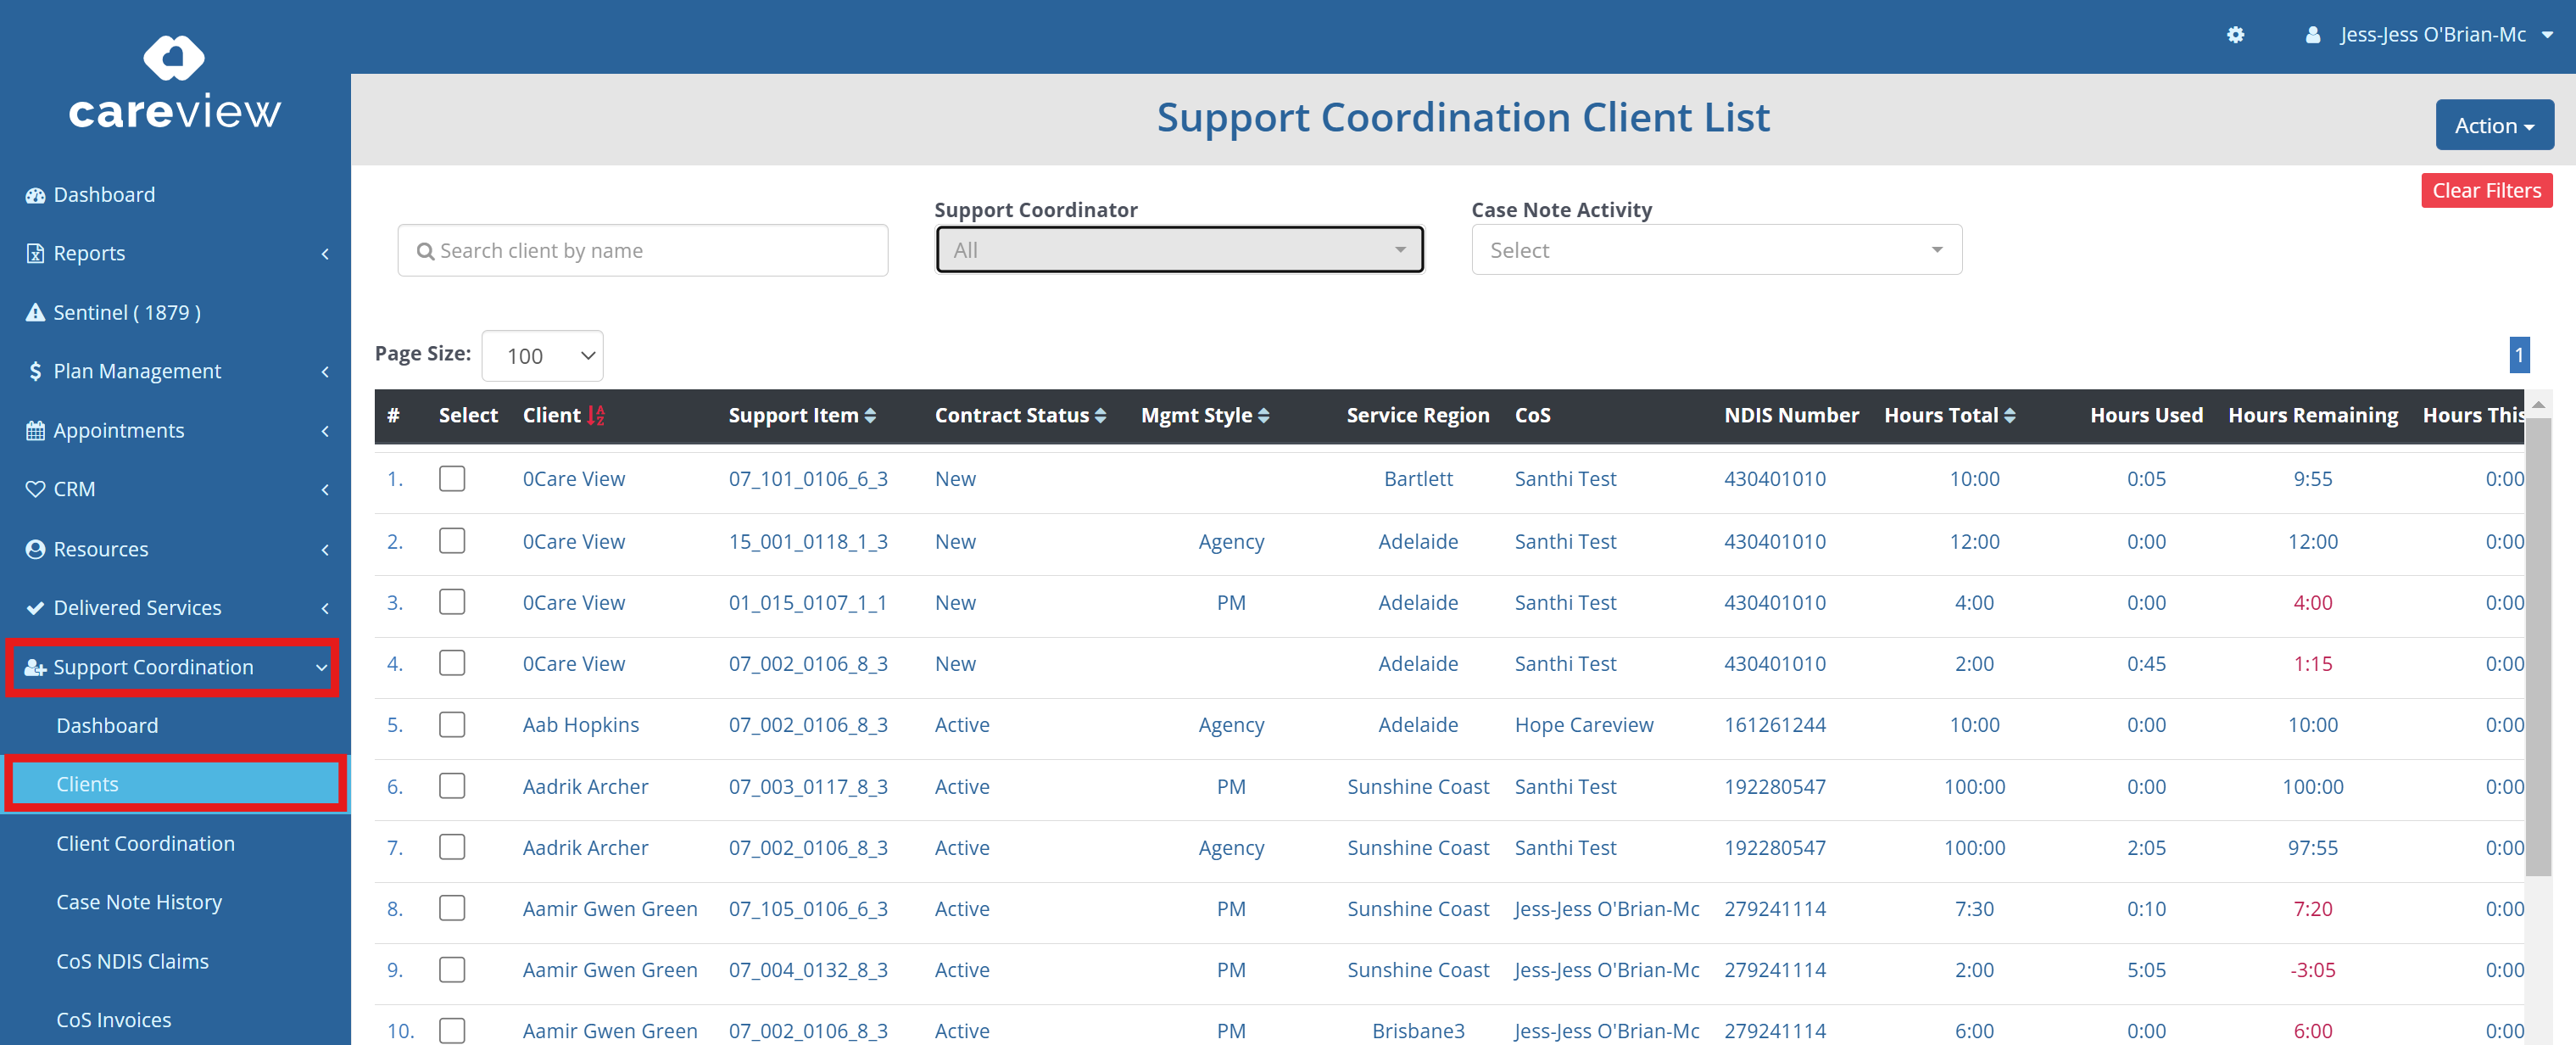
Task: Open Case Note History submenu item
Action: [x=139, y=902]
